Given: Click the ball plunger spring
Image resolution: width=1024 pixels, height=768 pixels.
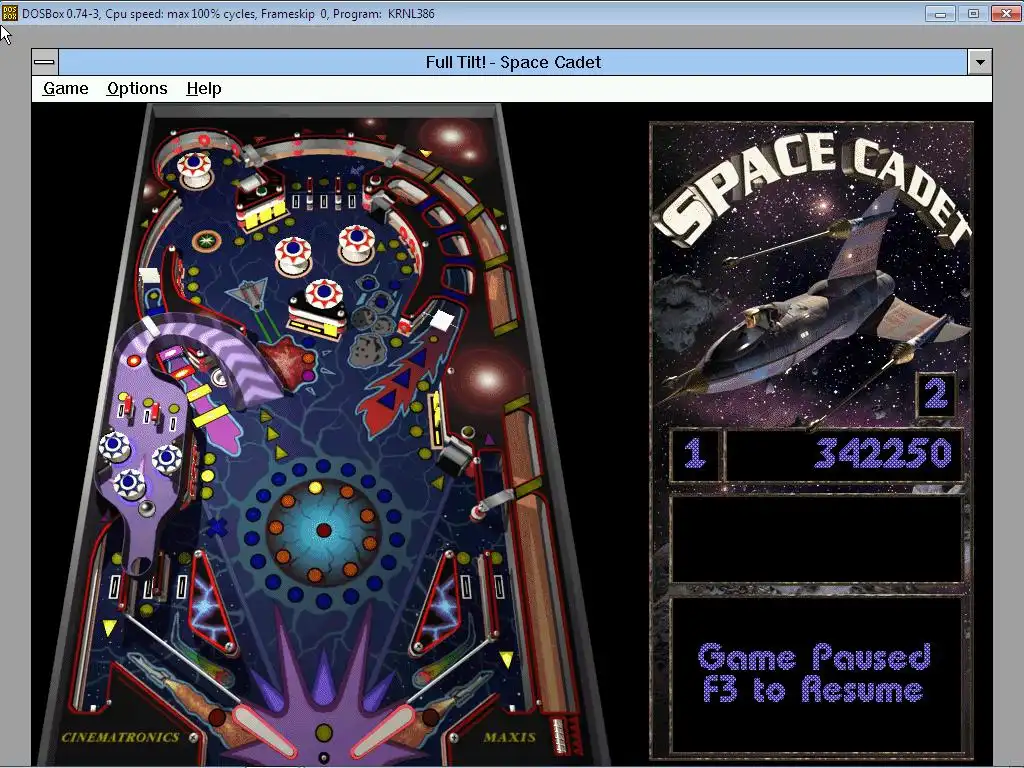Looking at the screenshot, I should coord(560,736).
